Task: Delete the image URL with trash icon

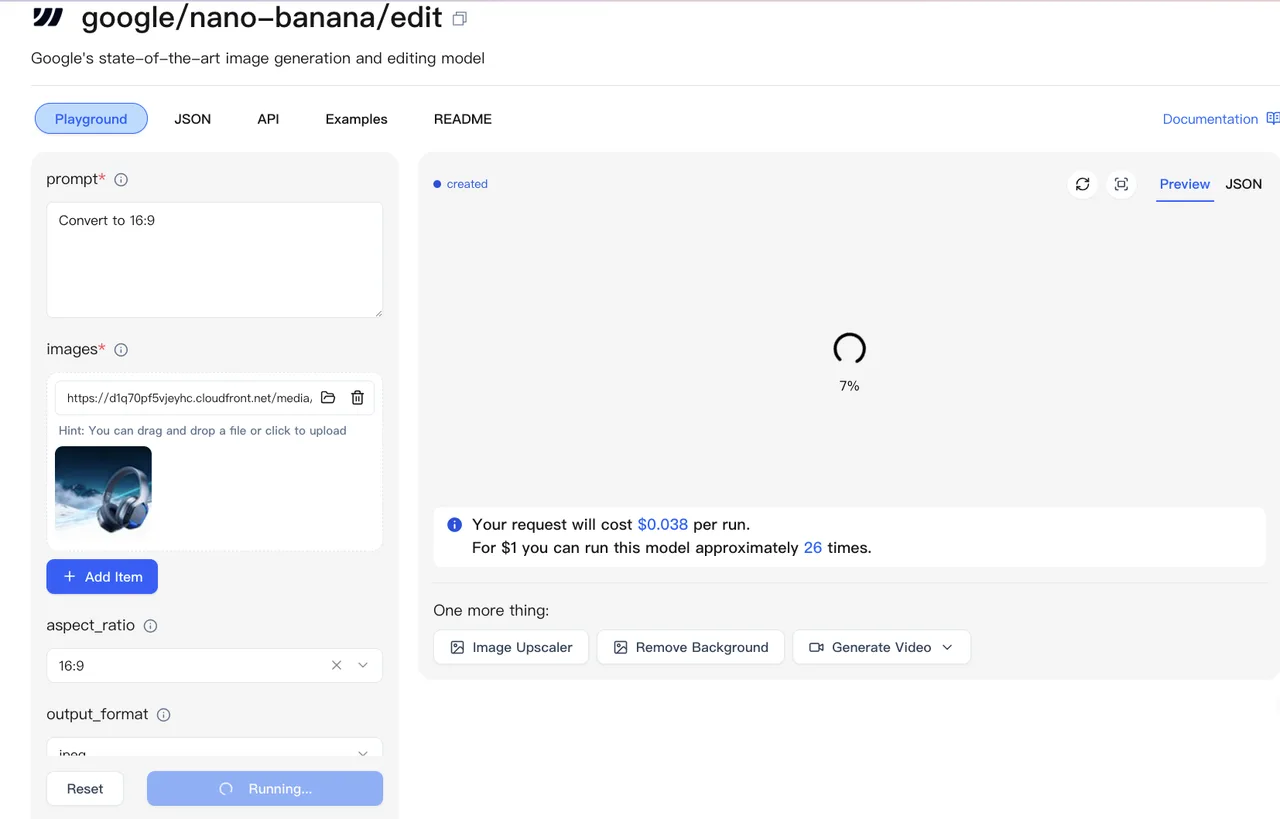Action: (357, 398)
